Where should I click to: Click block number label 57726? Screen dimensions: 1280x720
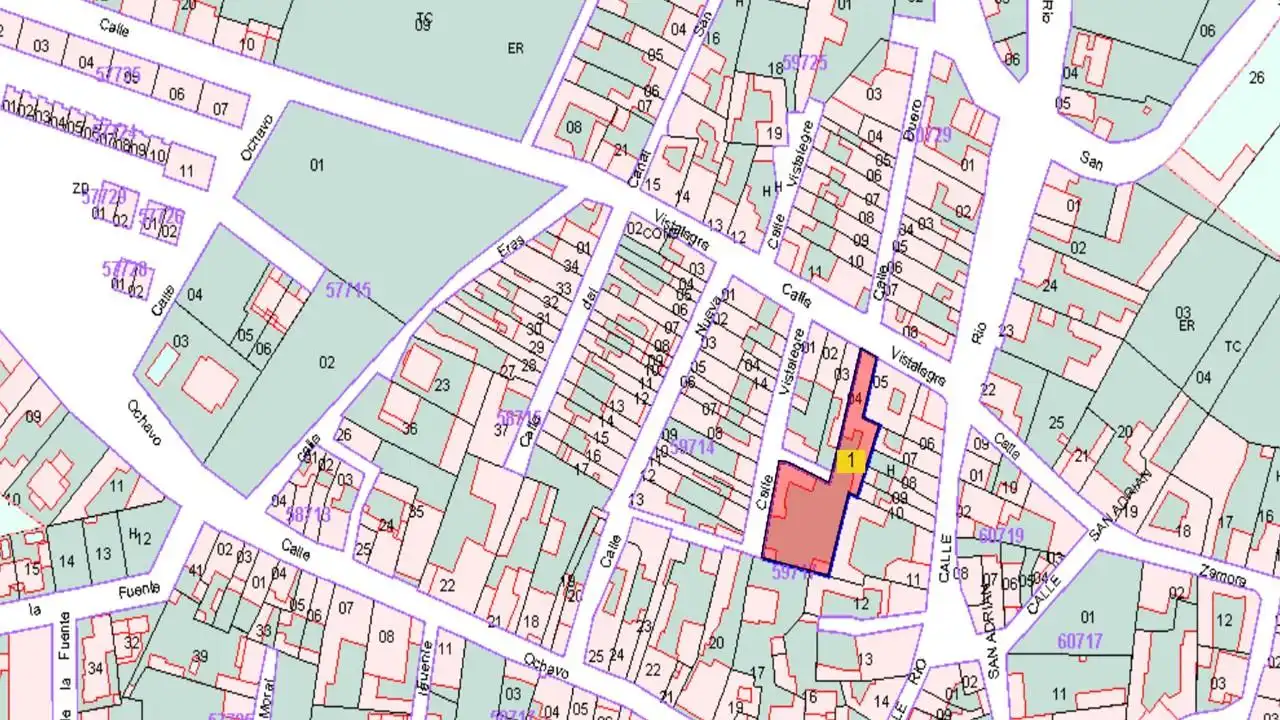coord(161,215)
